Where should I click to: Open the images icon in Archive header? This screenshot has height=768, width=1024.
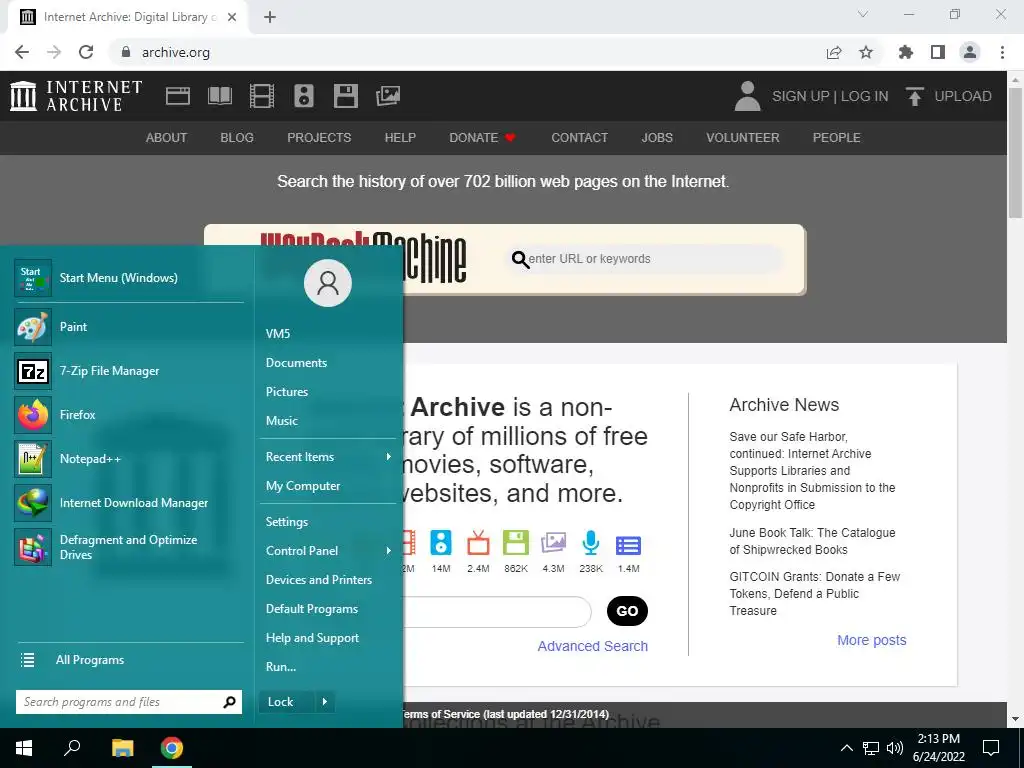point(388,96)
